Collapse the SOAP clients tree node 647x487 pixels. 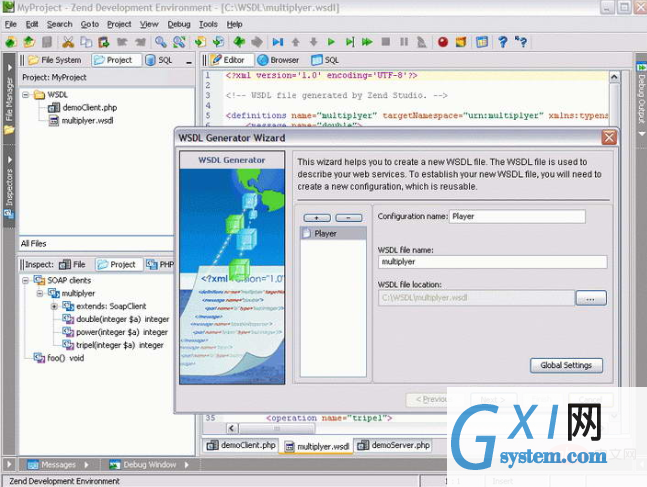[26, 281]
